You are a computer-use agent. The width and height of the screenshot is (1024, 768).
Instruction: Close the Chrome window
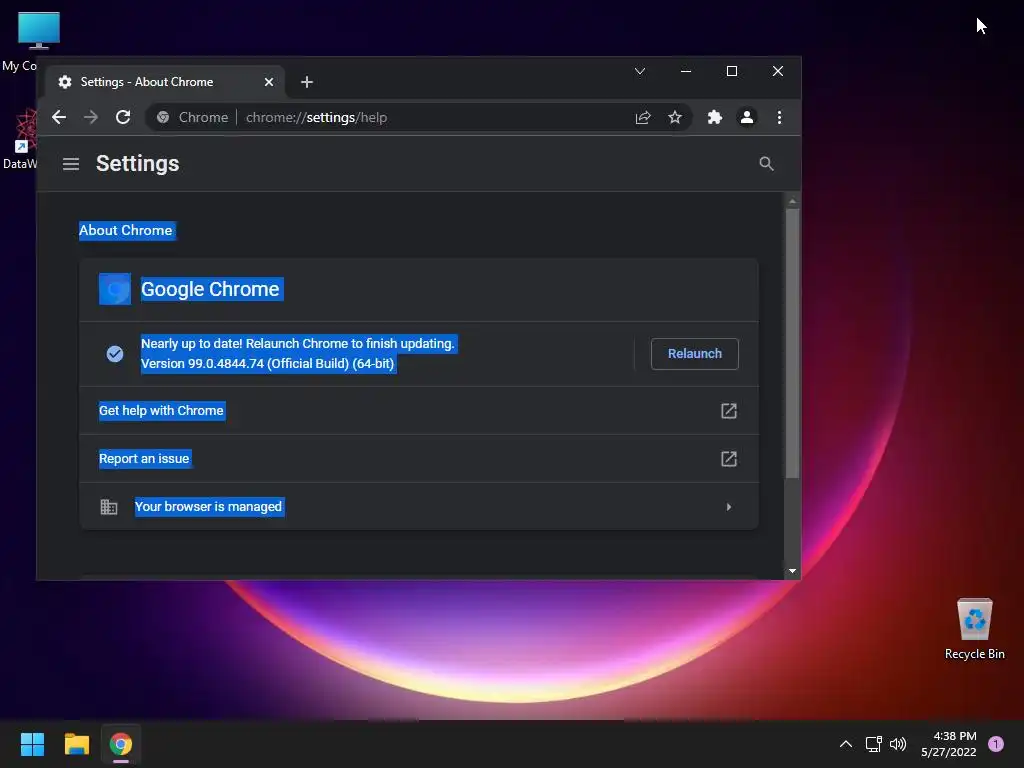tap(778, 71)
